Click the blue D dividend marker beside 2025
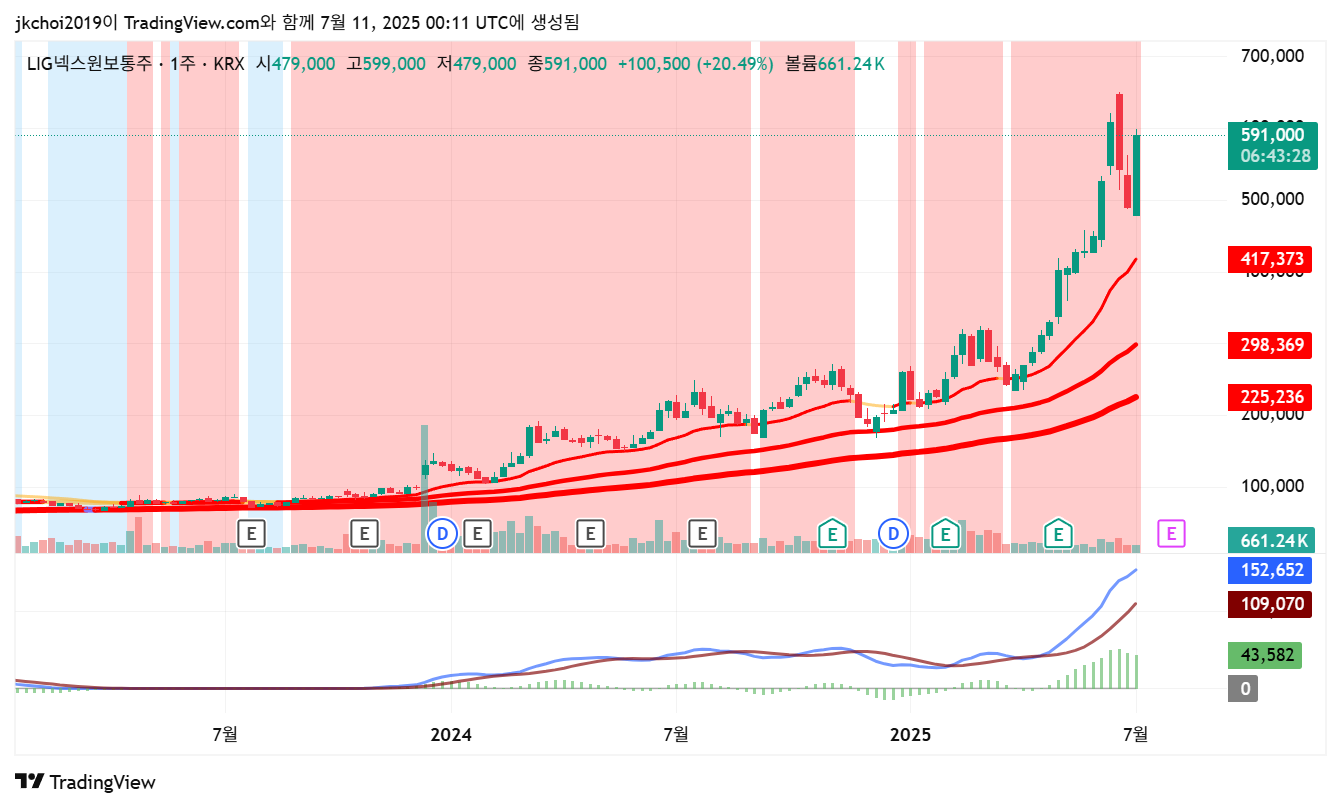The width and height of the screenshot is (1341, 808). (893, 533)
